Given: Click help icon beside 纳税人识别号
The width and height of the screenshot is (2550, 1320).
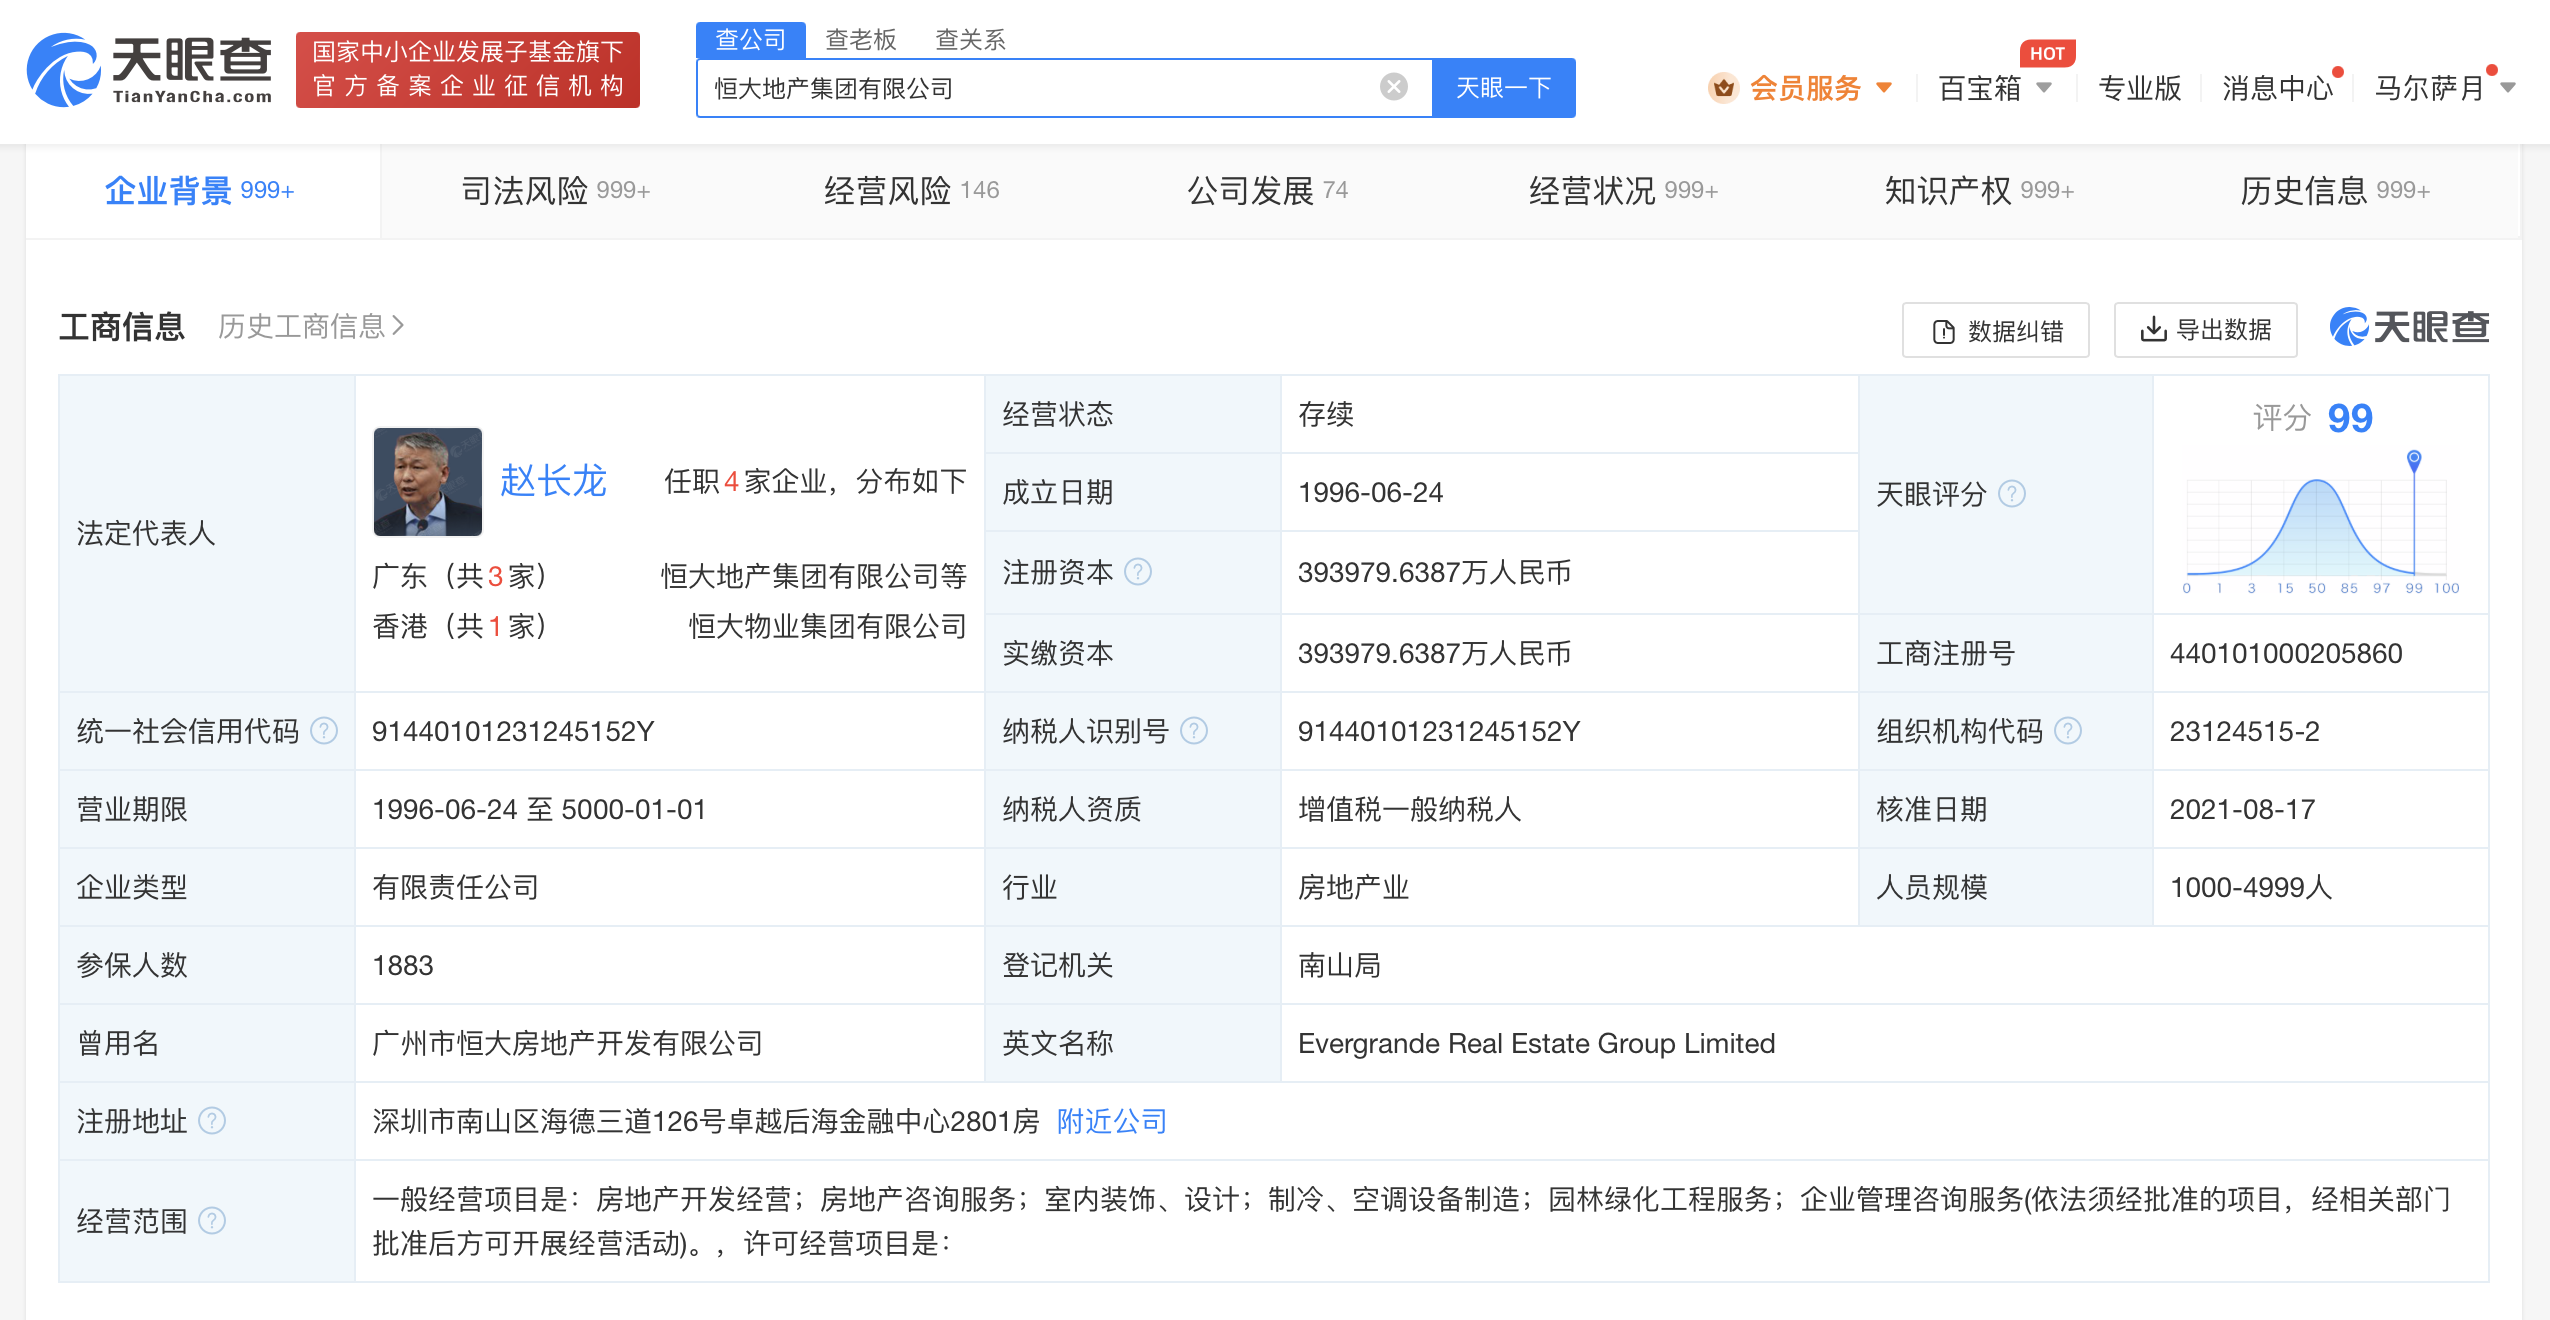Looking at the screenshot, I should coord(1194,731).
